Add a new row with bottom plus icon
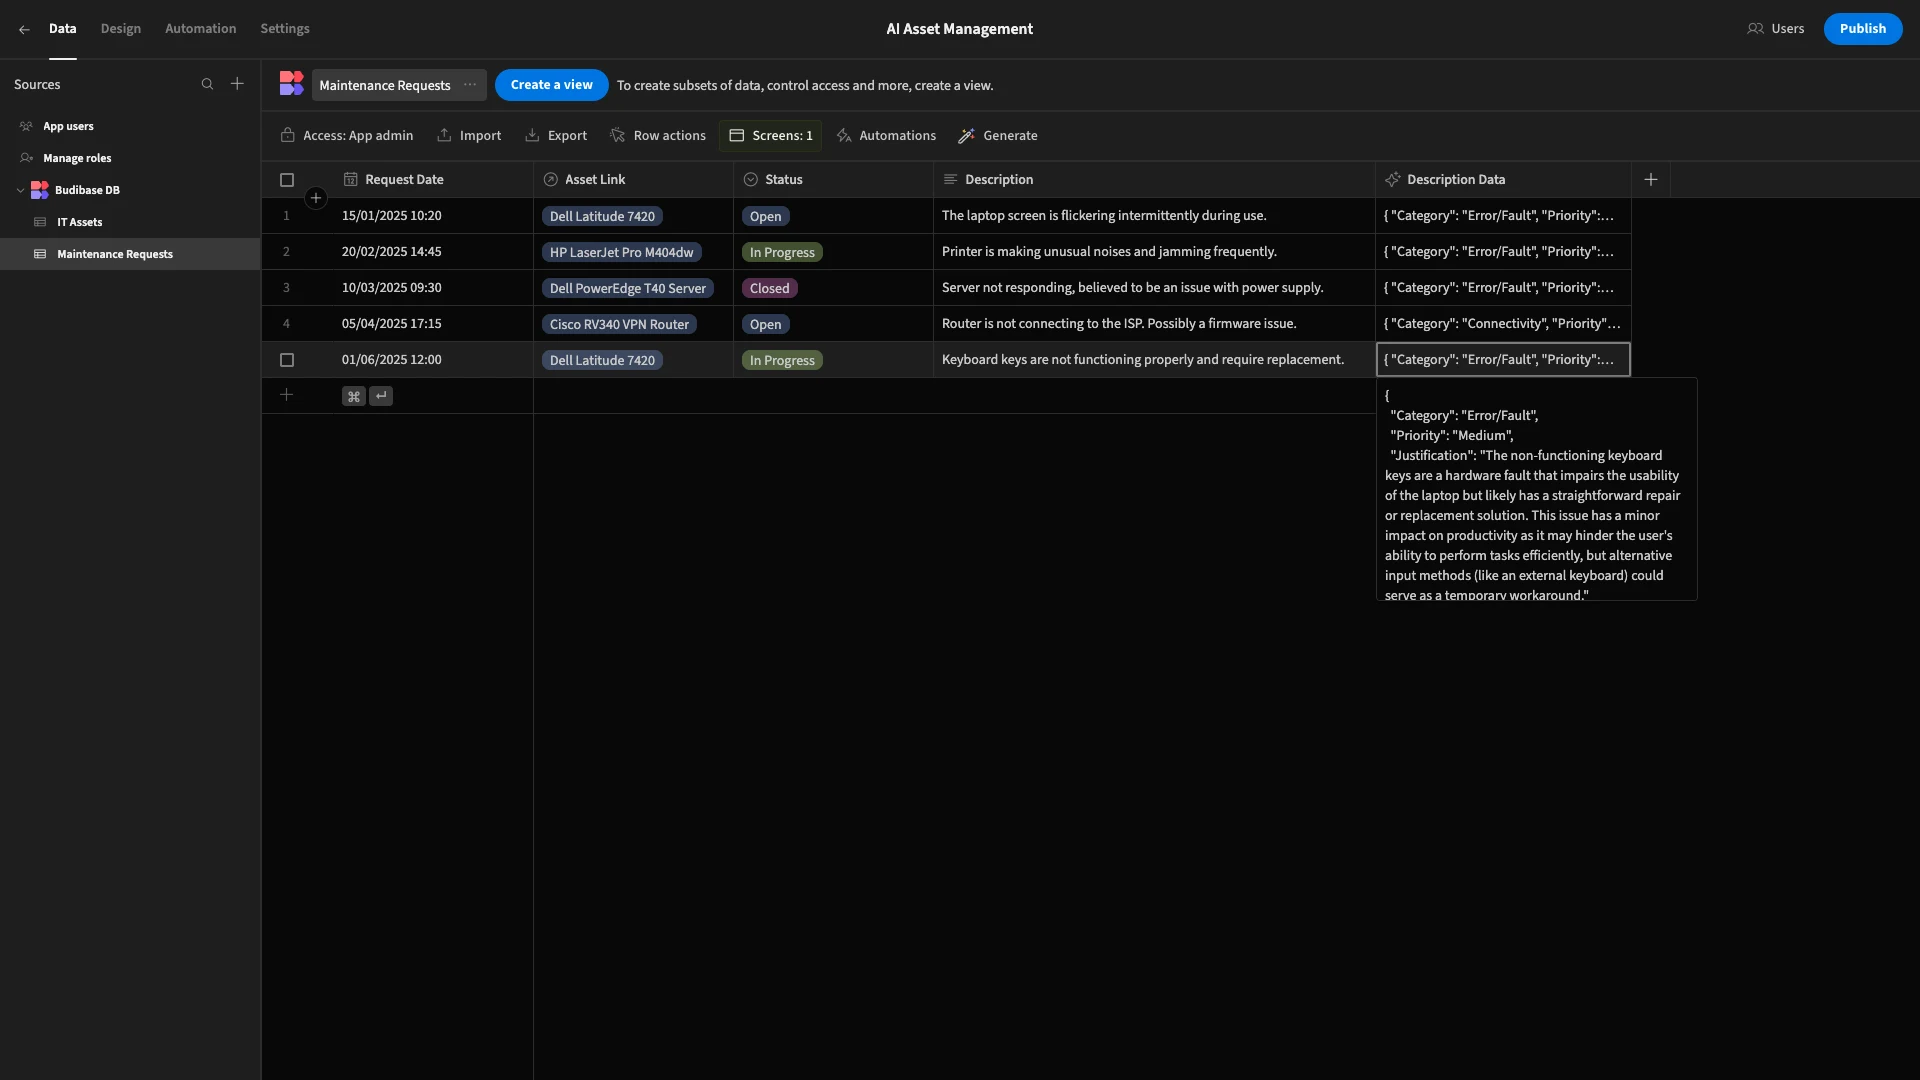Screen dimensions: 1920x1080 tap(286, 395)
